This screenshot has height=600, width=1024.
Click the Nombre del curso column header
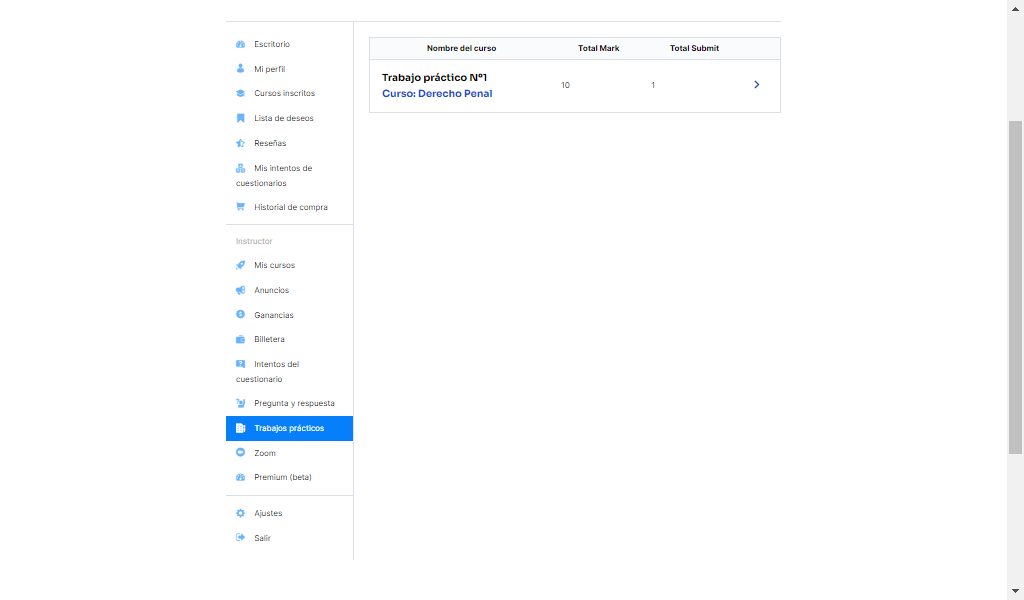pyautogui.click(x=461, y=48)
